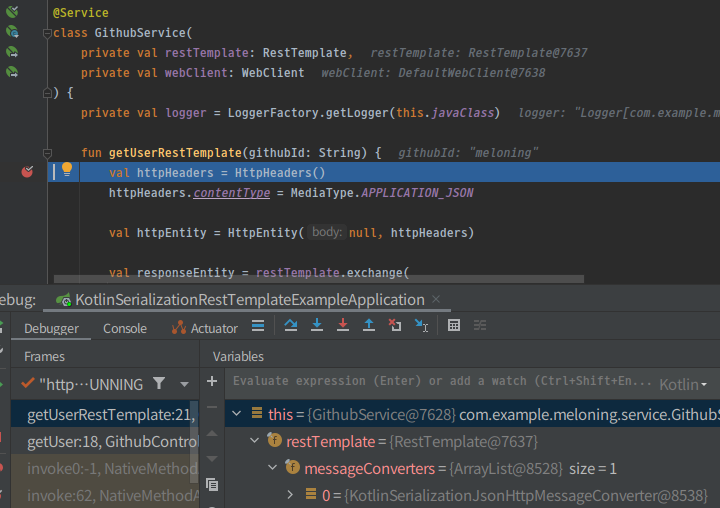Click the inline hint 'webClient: DefaultWebClient@7638'
The image size is (720, 508).
(x=433, y=73)
